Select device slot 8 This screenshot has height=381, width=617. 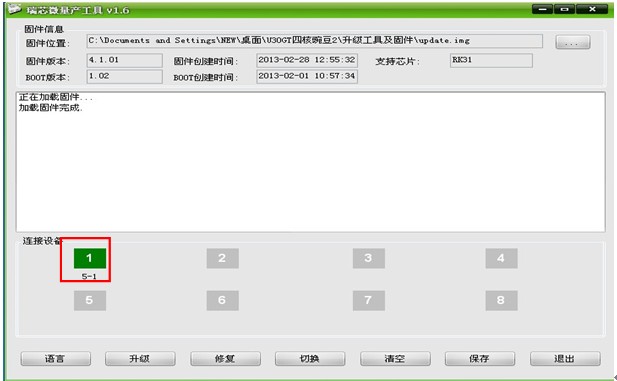[501, 301]
